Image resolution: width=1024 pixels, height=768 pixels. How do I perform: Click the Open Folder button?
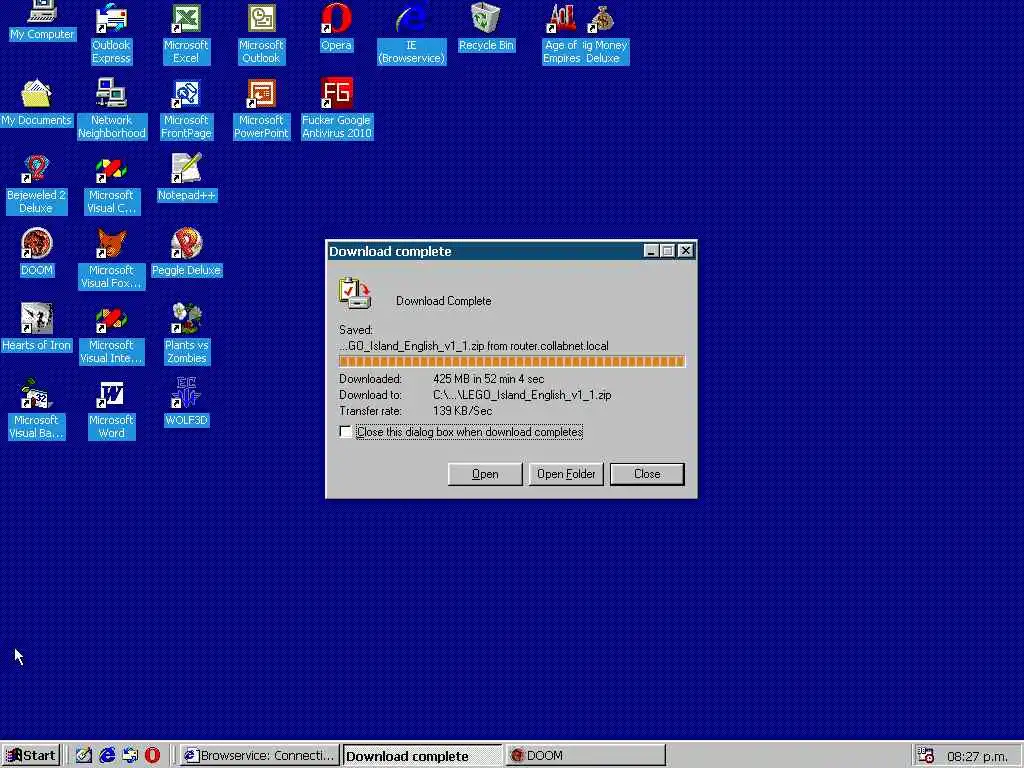coord(566,474)
